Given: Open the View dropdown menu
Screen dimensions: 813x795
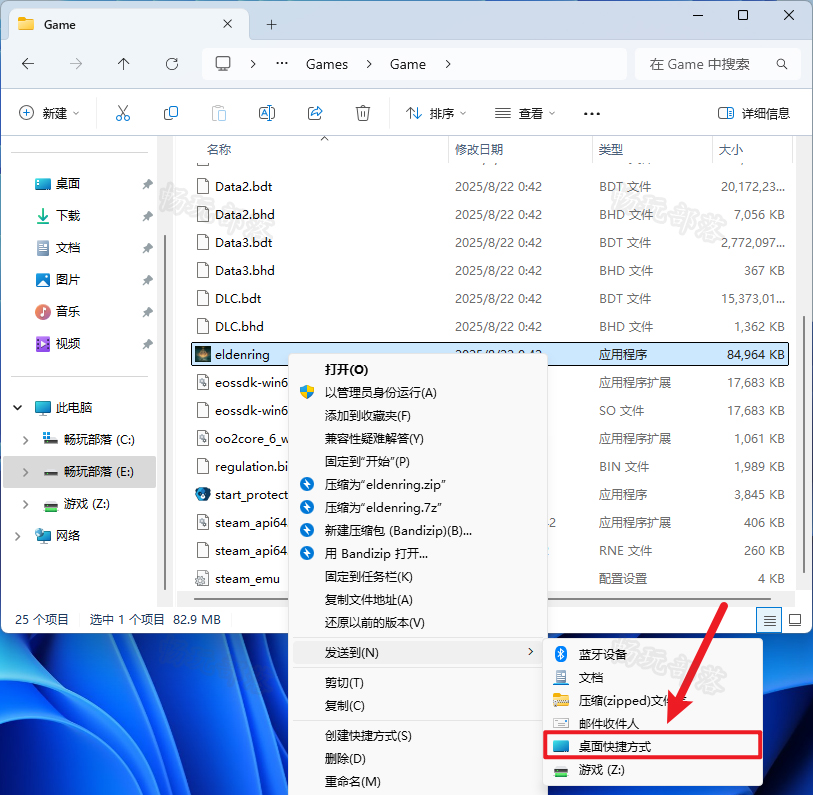Looking at the screenshot, I should [x=525, y=113].
